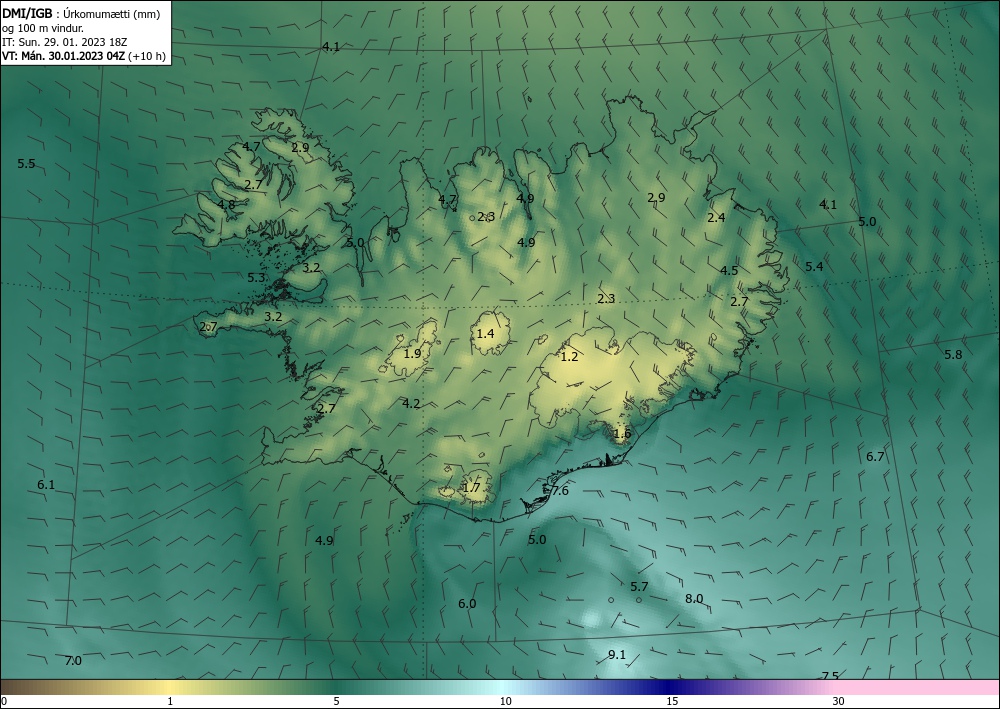Click the 5.5 value west of Westfjords
The height and width of the screenshot is (709, 1000).
(26, 164)
